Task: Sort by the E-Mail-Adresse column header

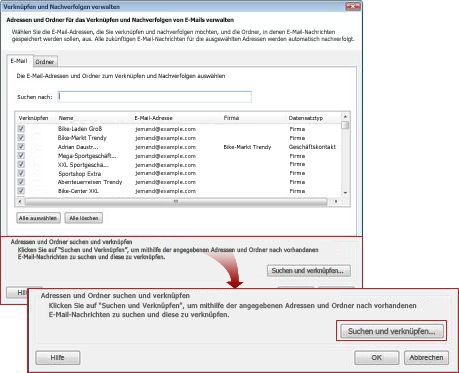Action: coord(153,118)
